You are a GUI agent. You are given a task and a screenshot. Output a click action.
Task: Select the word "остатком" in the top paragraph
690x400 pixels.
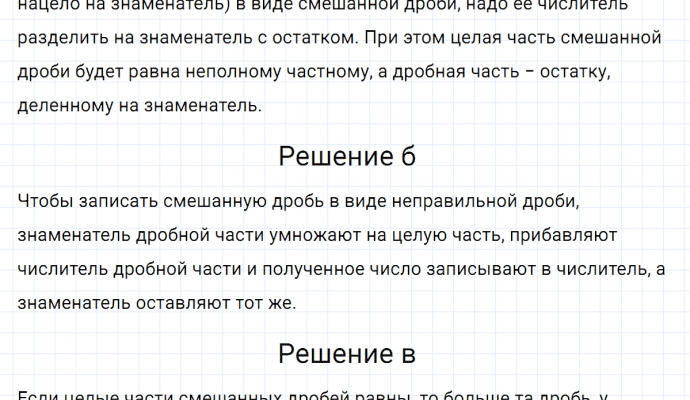click(x=320, y=41)
